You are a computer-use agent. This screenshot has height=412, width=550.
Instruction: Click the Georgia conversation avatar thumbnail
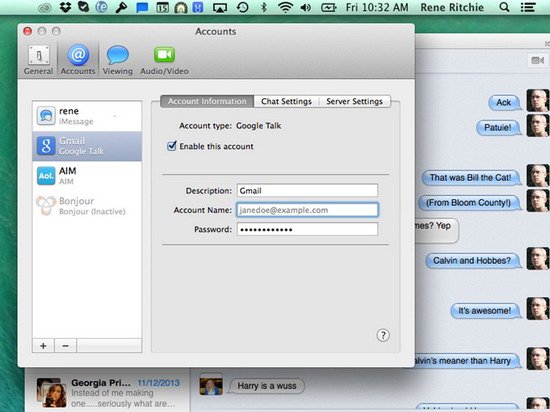tap(52, 393)
